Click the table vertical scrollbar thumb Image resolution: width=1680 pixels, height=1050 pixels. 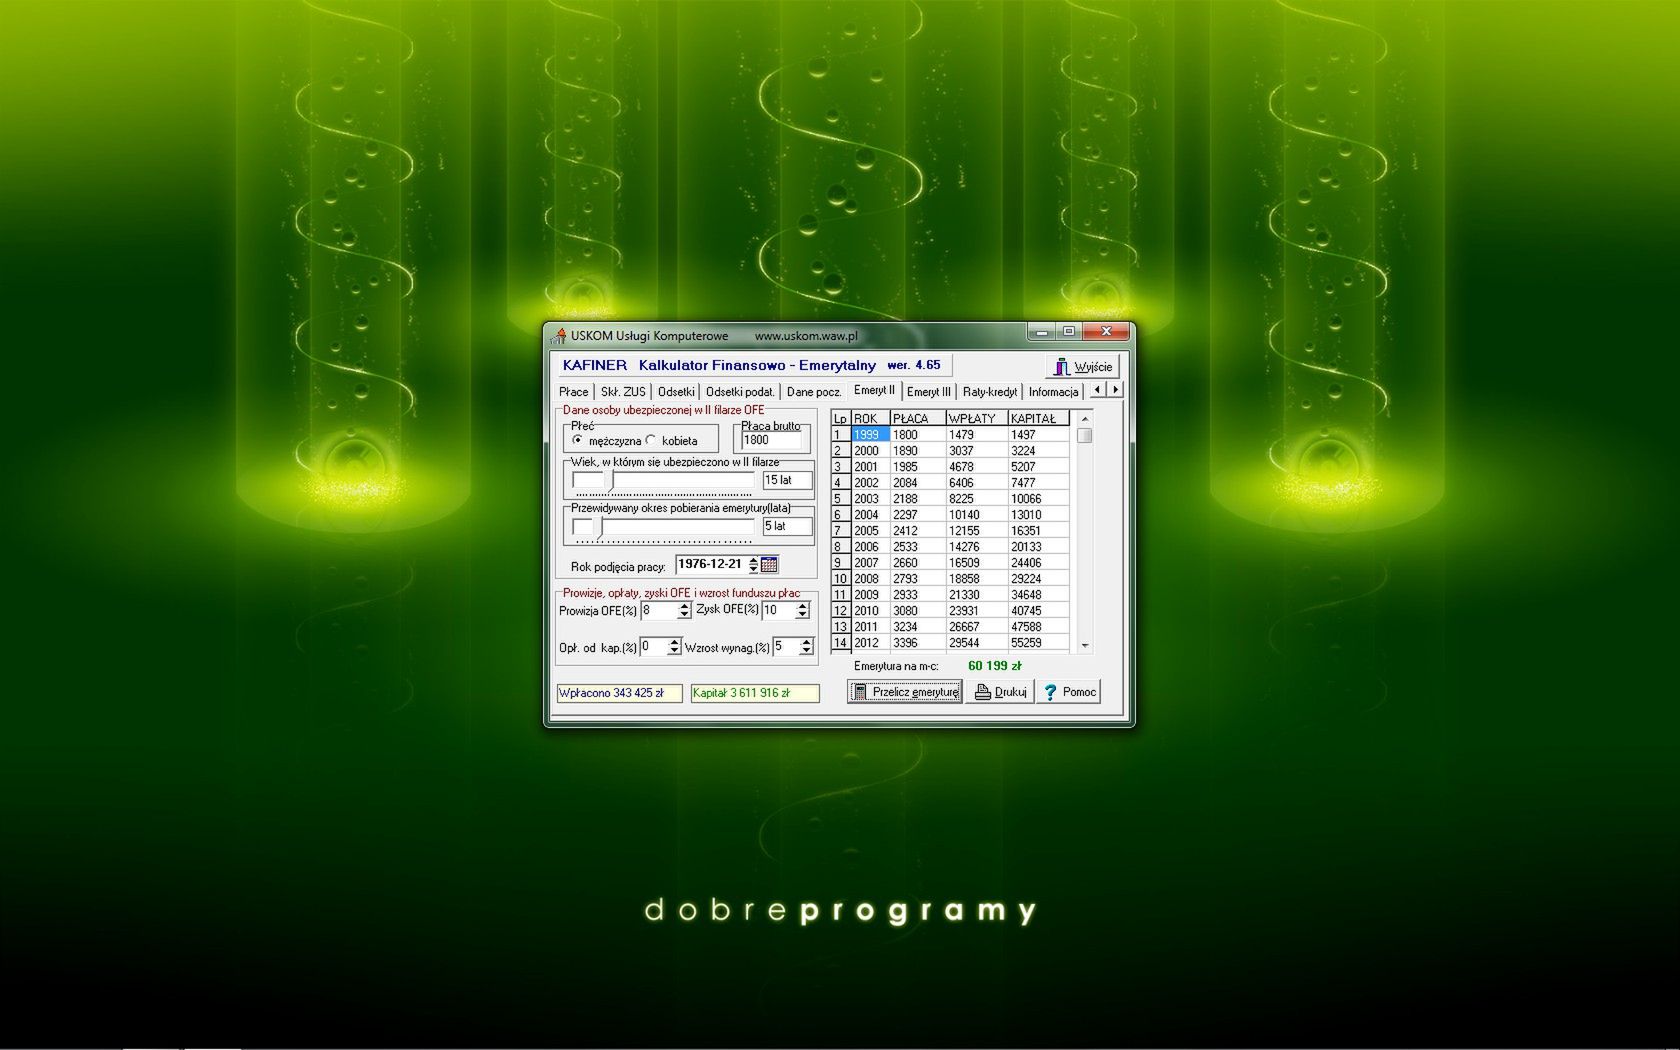point(1085,435)
